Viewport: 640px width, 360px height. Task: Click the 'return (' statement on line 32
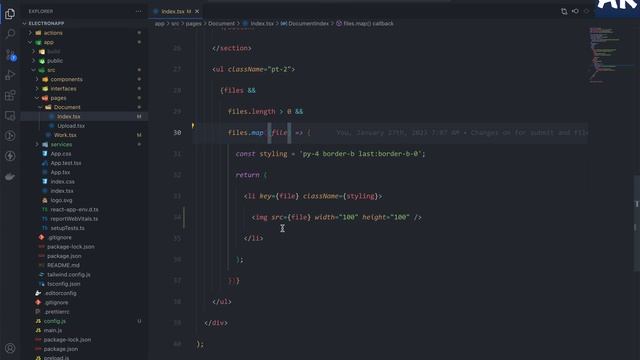tap(251, 175)
